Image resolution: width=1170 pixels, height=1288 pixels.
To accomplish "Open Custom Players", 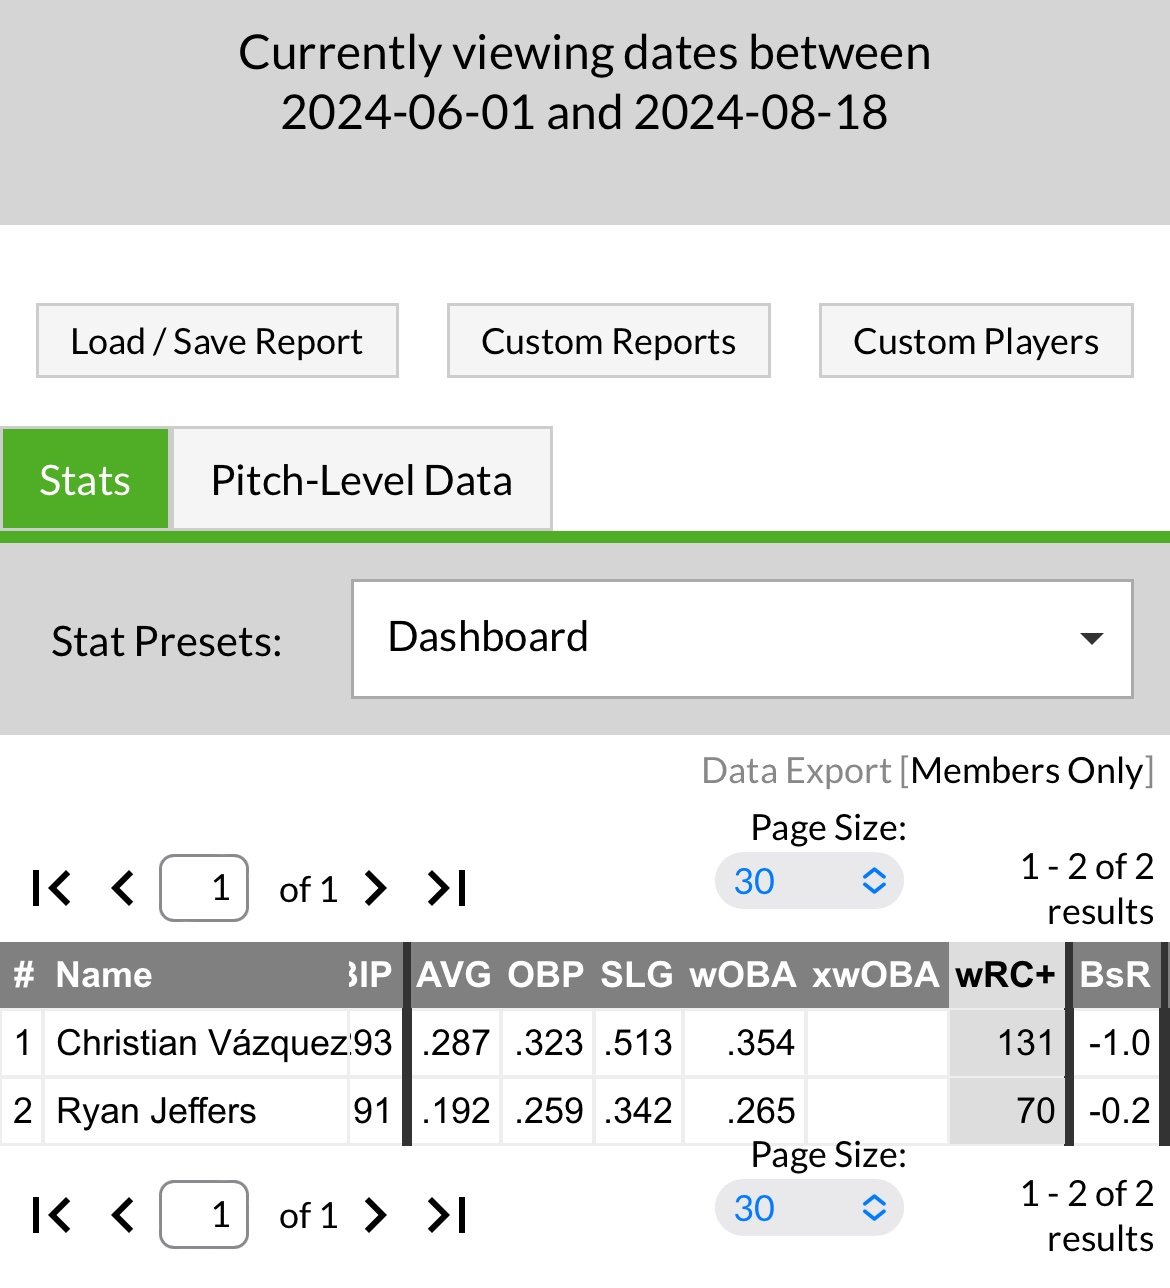I will pos(975,342).
